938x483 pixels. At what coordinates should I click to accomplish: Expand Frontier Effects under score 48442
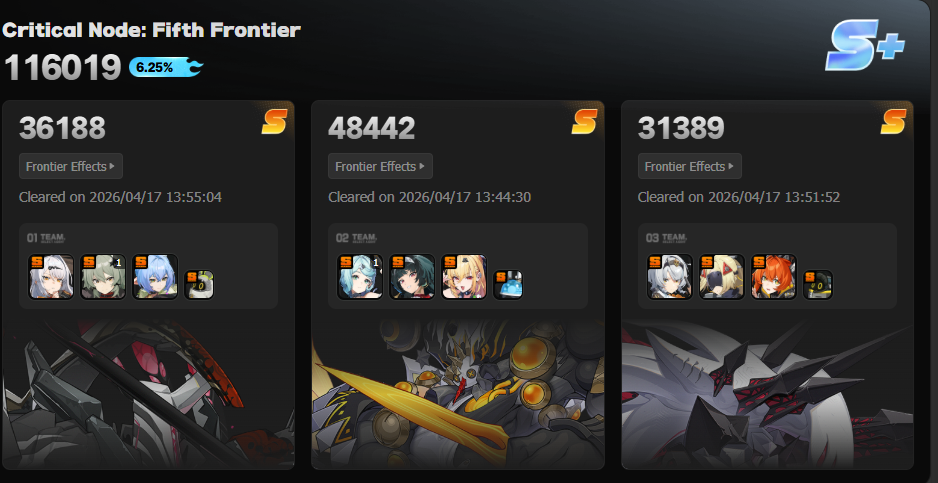[x=380, y=166]
